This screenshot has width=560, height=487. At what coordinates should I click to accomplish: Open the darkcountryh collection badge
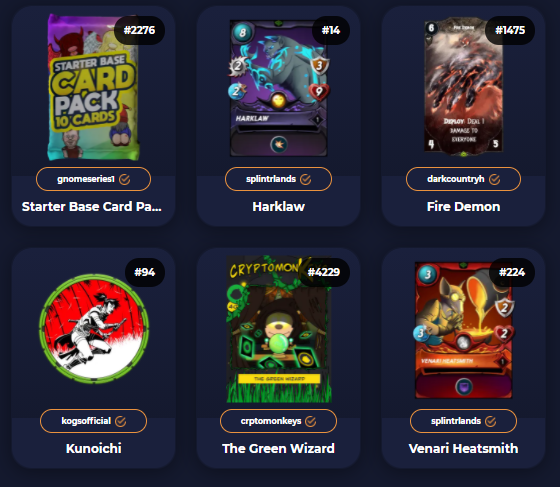pyautogui.click(x=463, y=179)
